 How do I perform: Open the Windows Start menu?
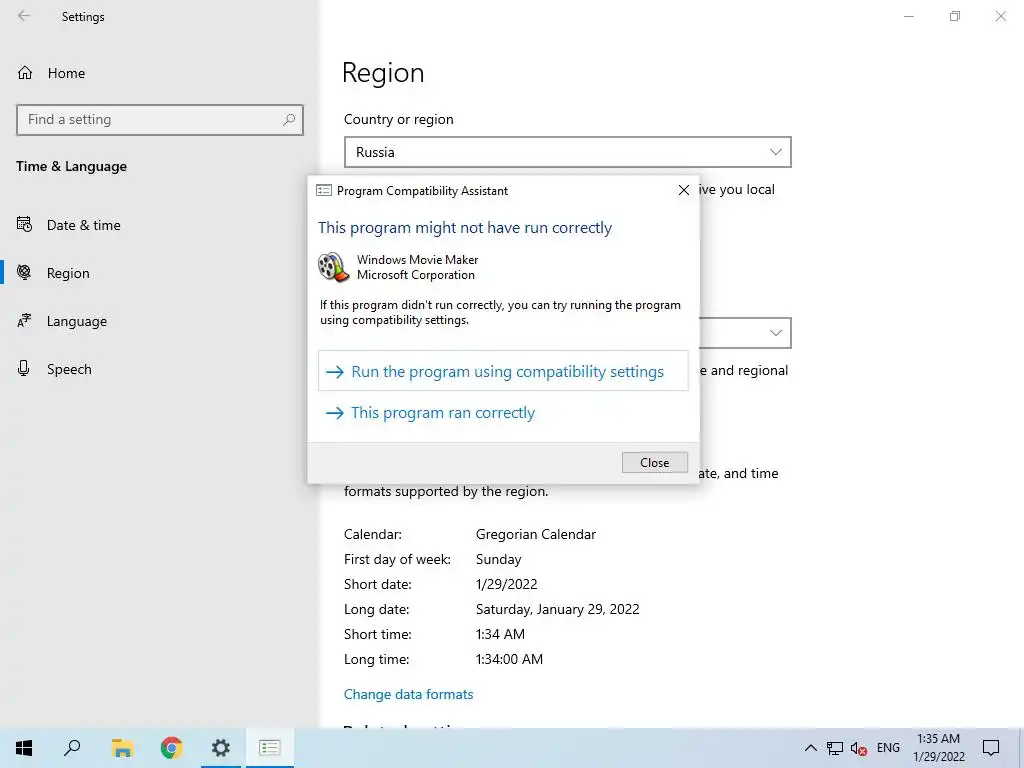tap(24, 748)
